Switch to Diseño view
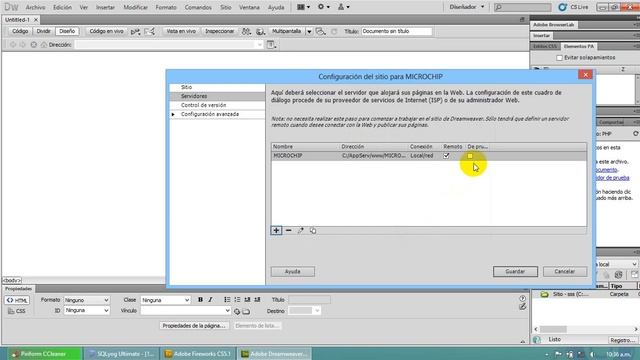This screenshot has height=360, width=640. (x=67, y=31)
